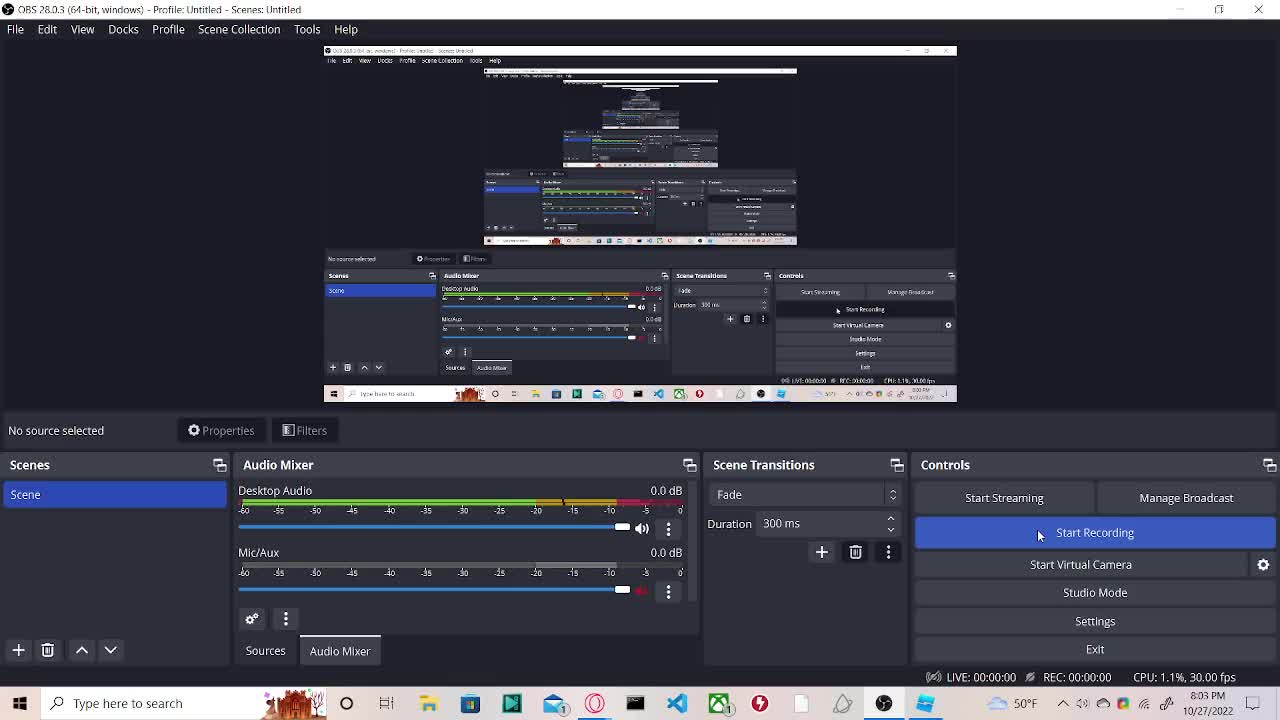Click Manage Broadcast button
This screenshot has height=720, width=1280.
coord(1186,498)
